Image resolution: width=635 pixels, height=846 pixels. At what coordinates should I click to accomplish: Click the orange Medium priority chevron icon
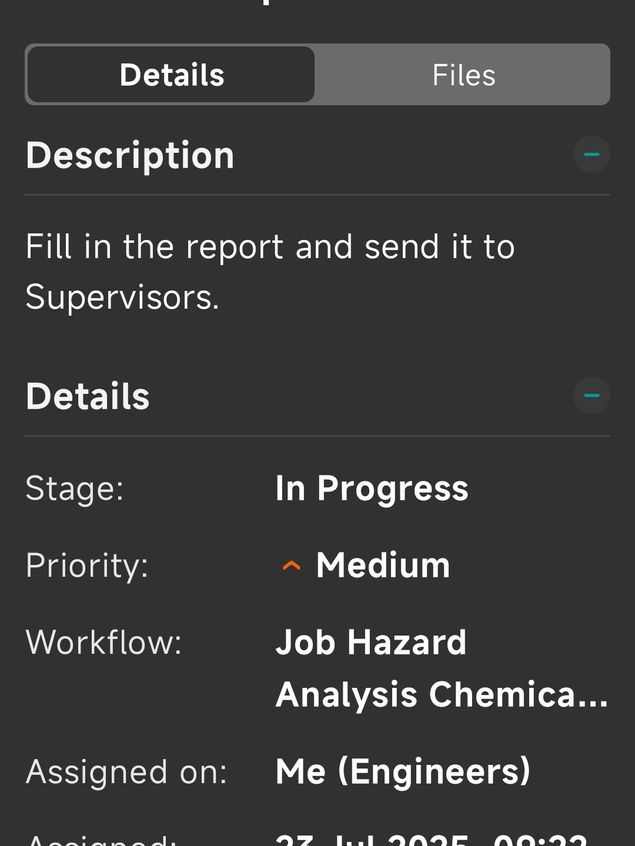[x=291, y=566]
